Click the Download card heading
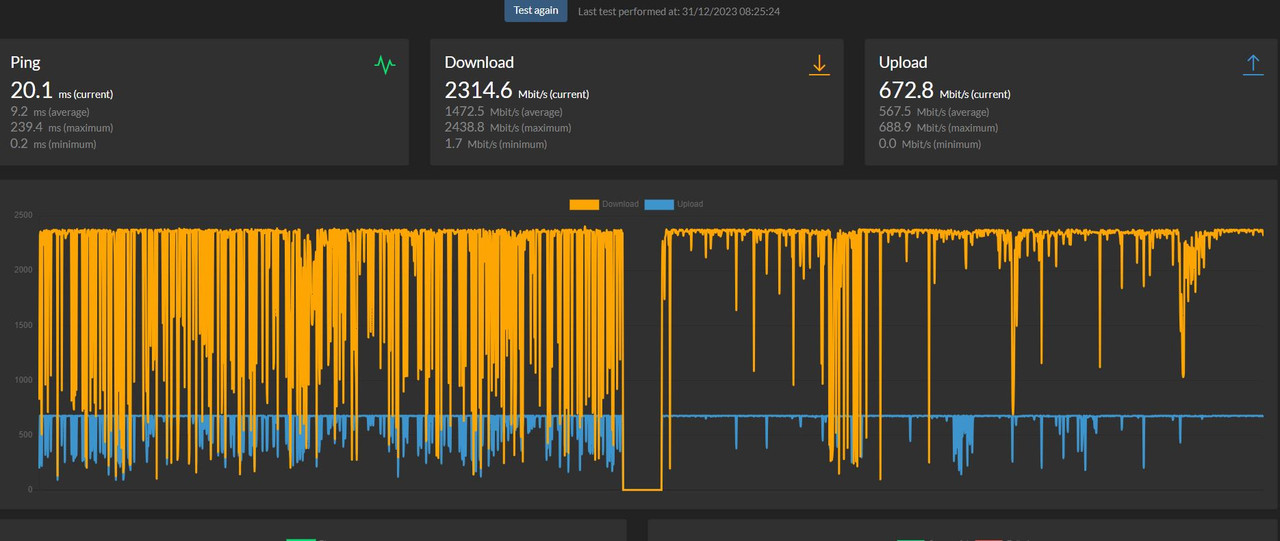 pos(479,62)
